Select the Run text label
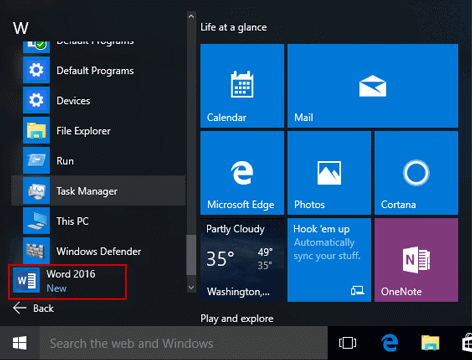Viewport: 472px width, 360px height. (65, 161)
